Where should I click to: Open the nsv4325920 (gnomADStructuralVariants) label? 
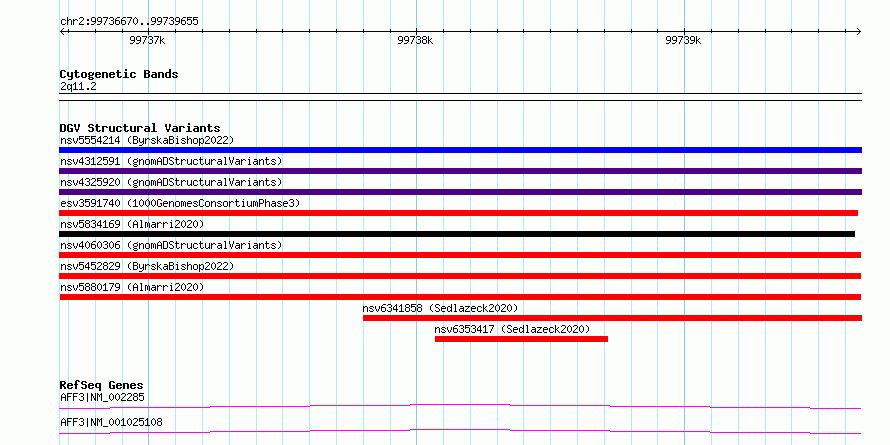tap(171, 182)
